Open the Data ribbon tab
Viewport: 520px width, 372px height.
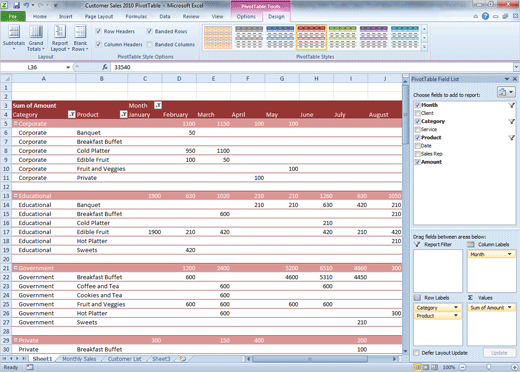165,16
